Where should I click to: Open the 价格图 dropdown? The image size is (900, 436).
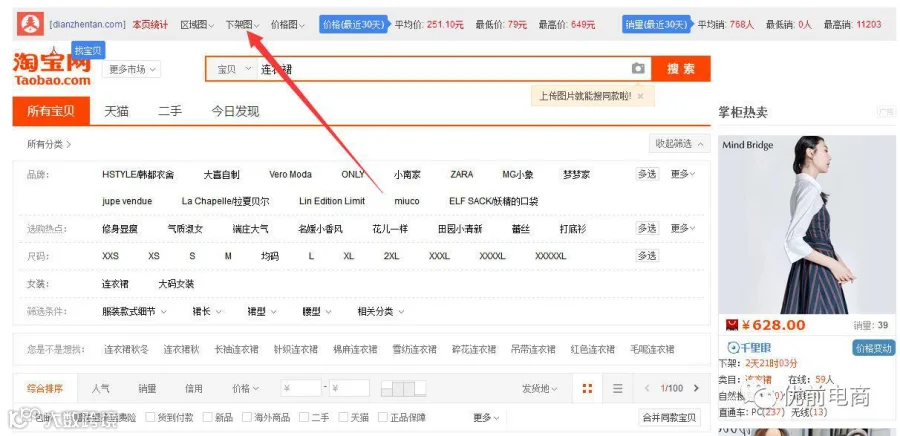pos(288,25)
